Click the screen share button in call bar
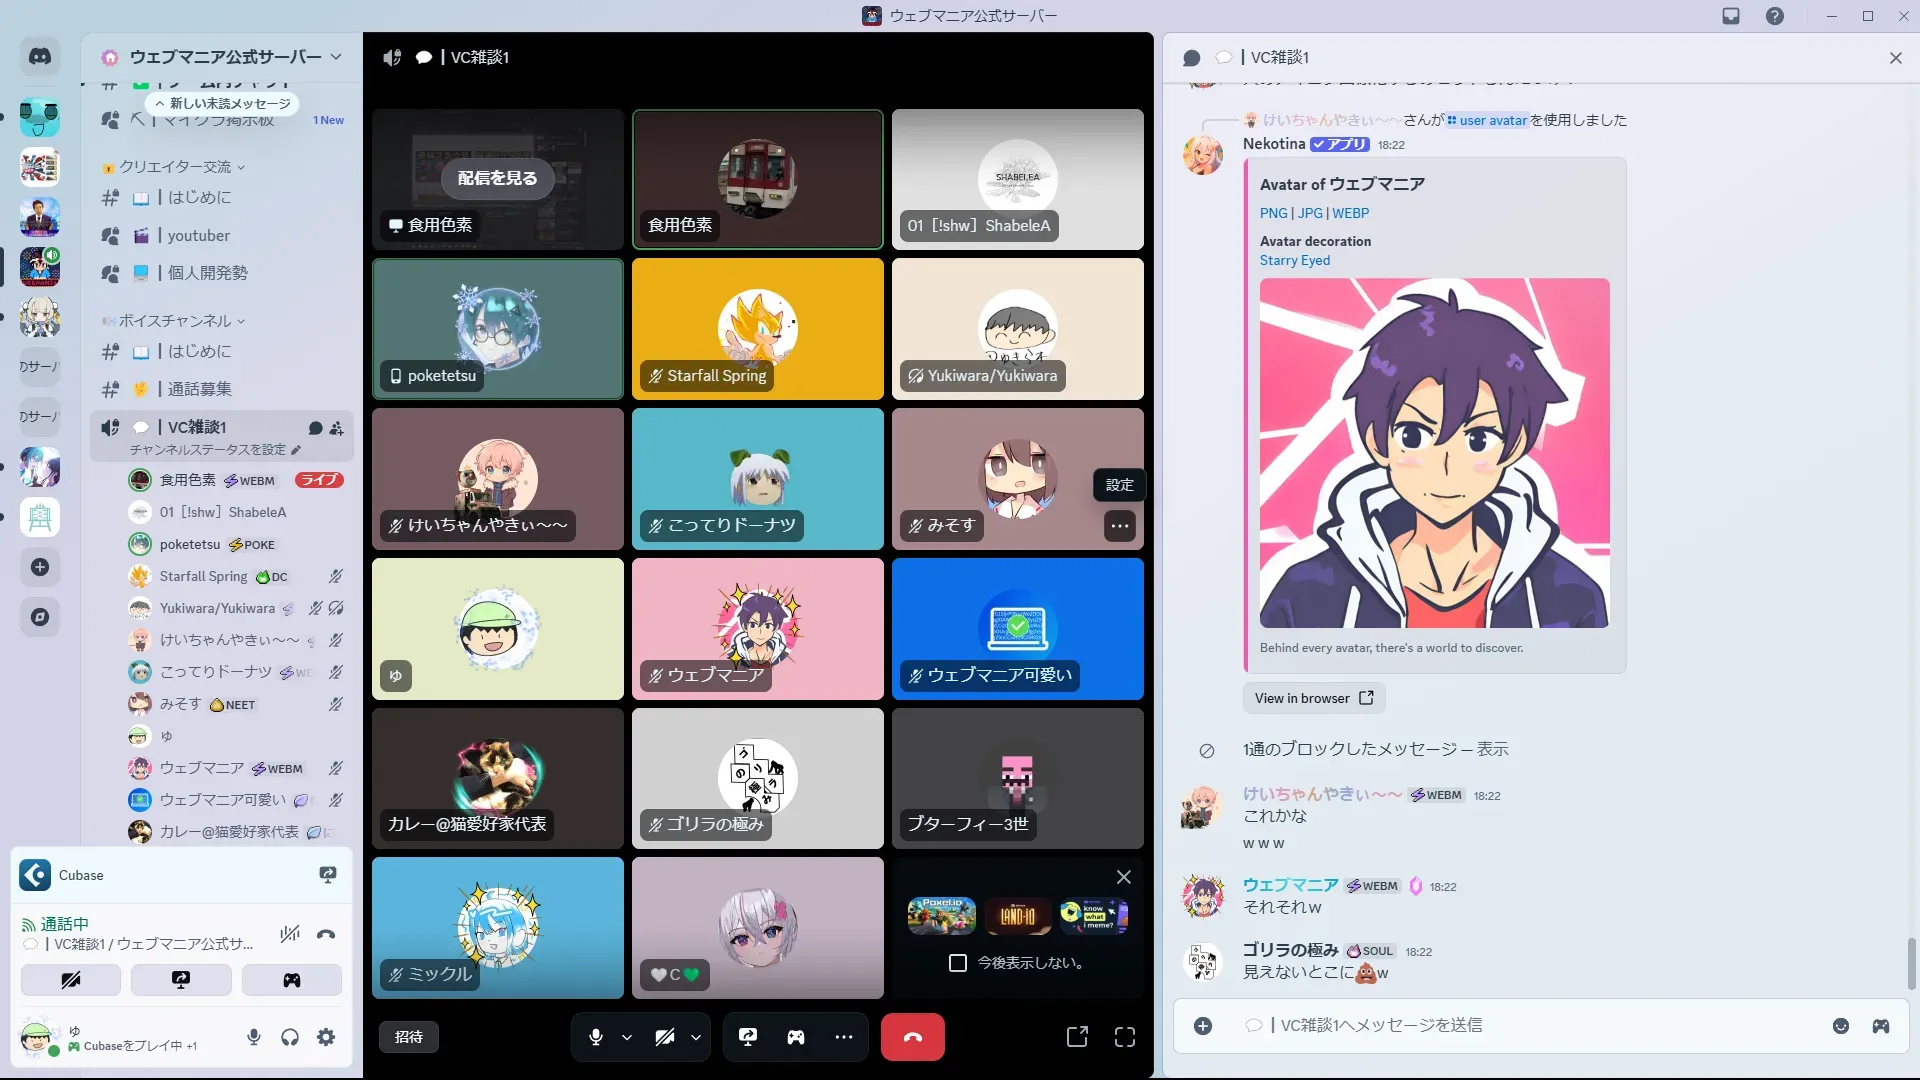The height and width of the screenshot is (1080, 1920). coord(748,1037)
